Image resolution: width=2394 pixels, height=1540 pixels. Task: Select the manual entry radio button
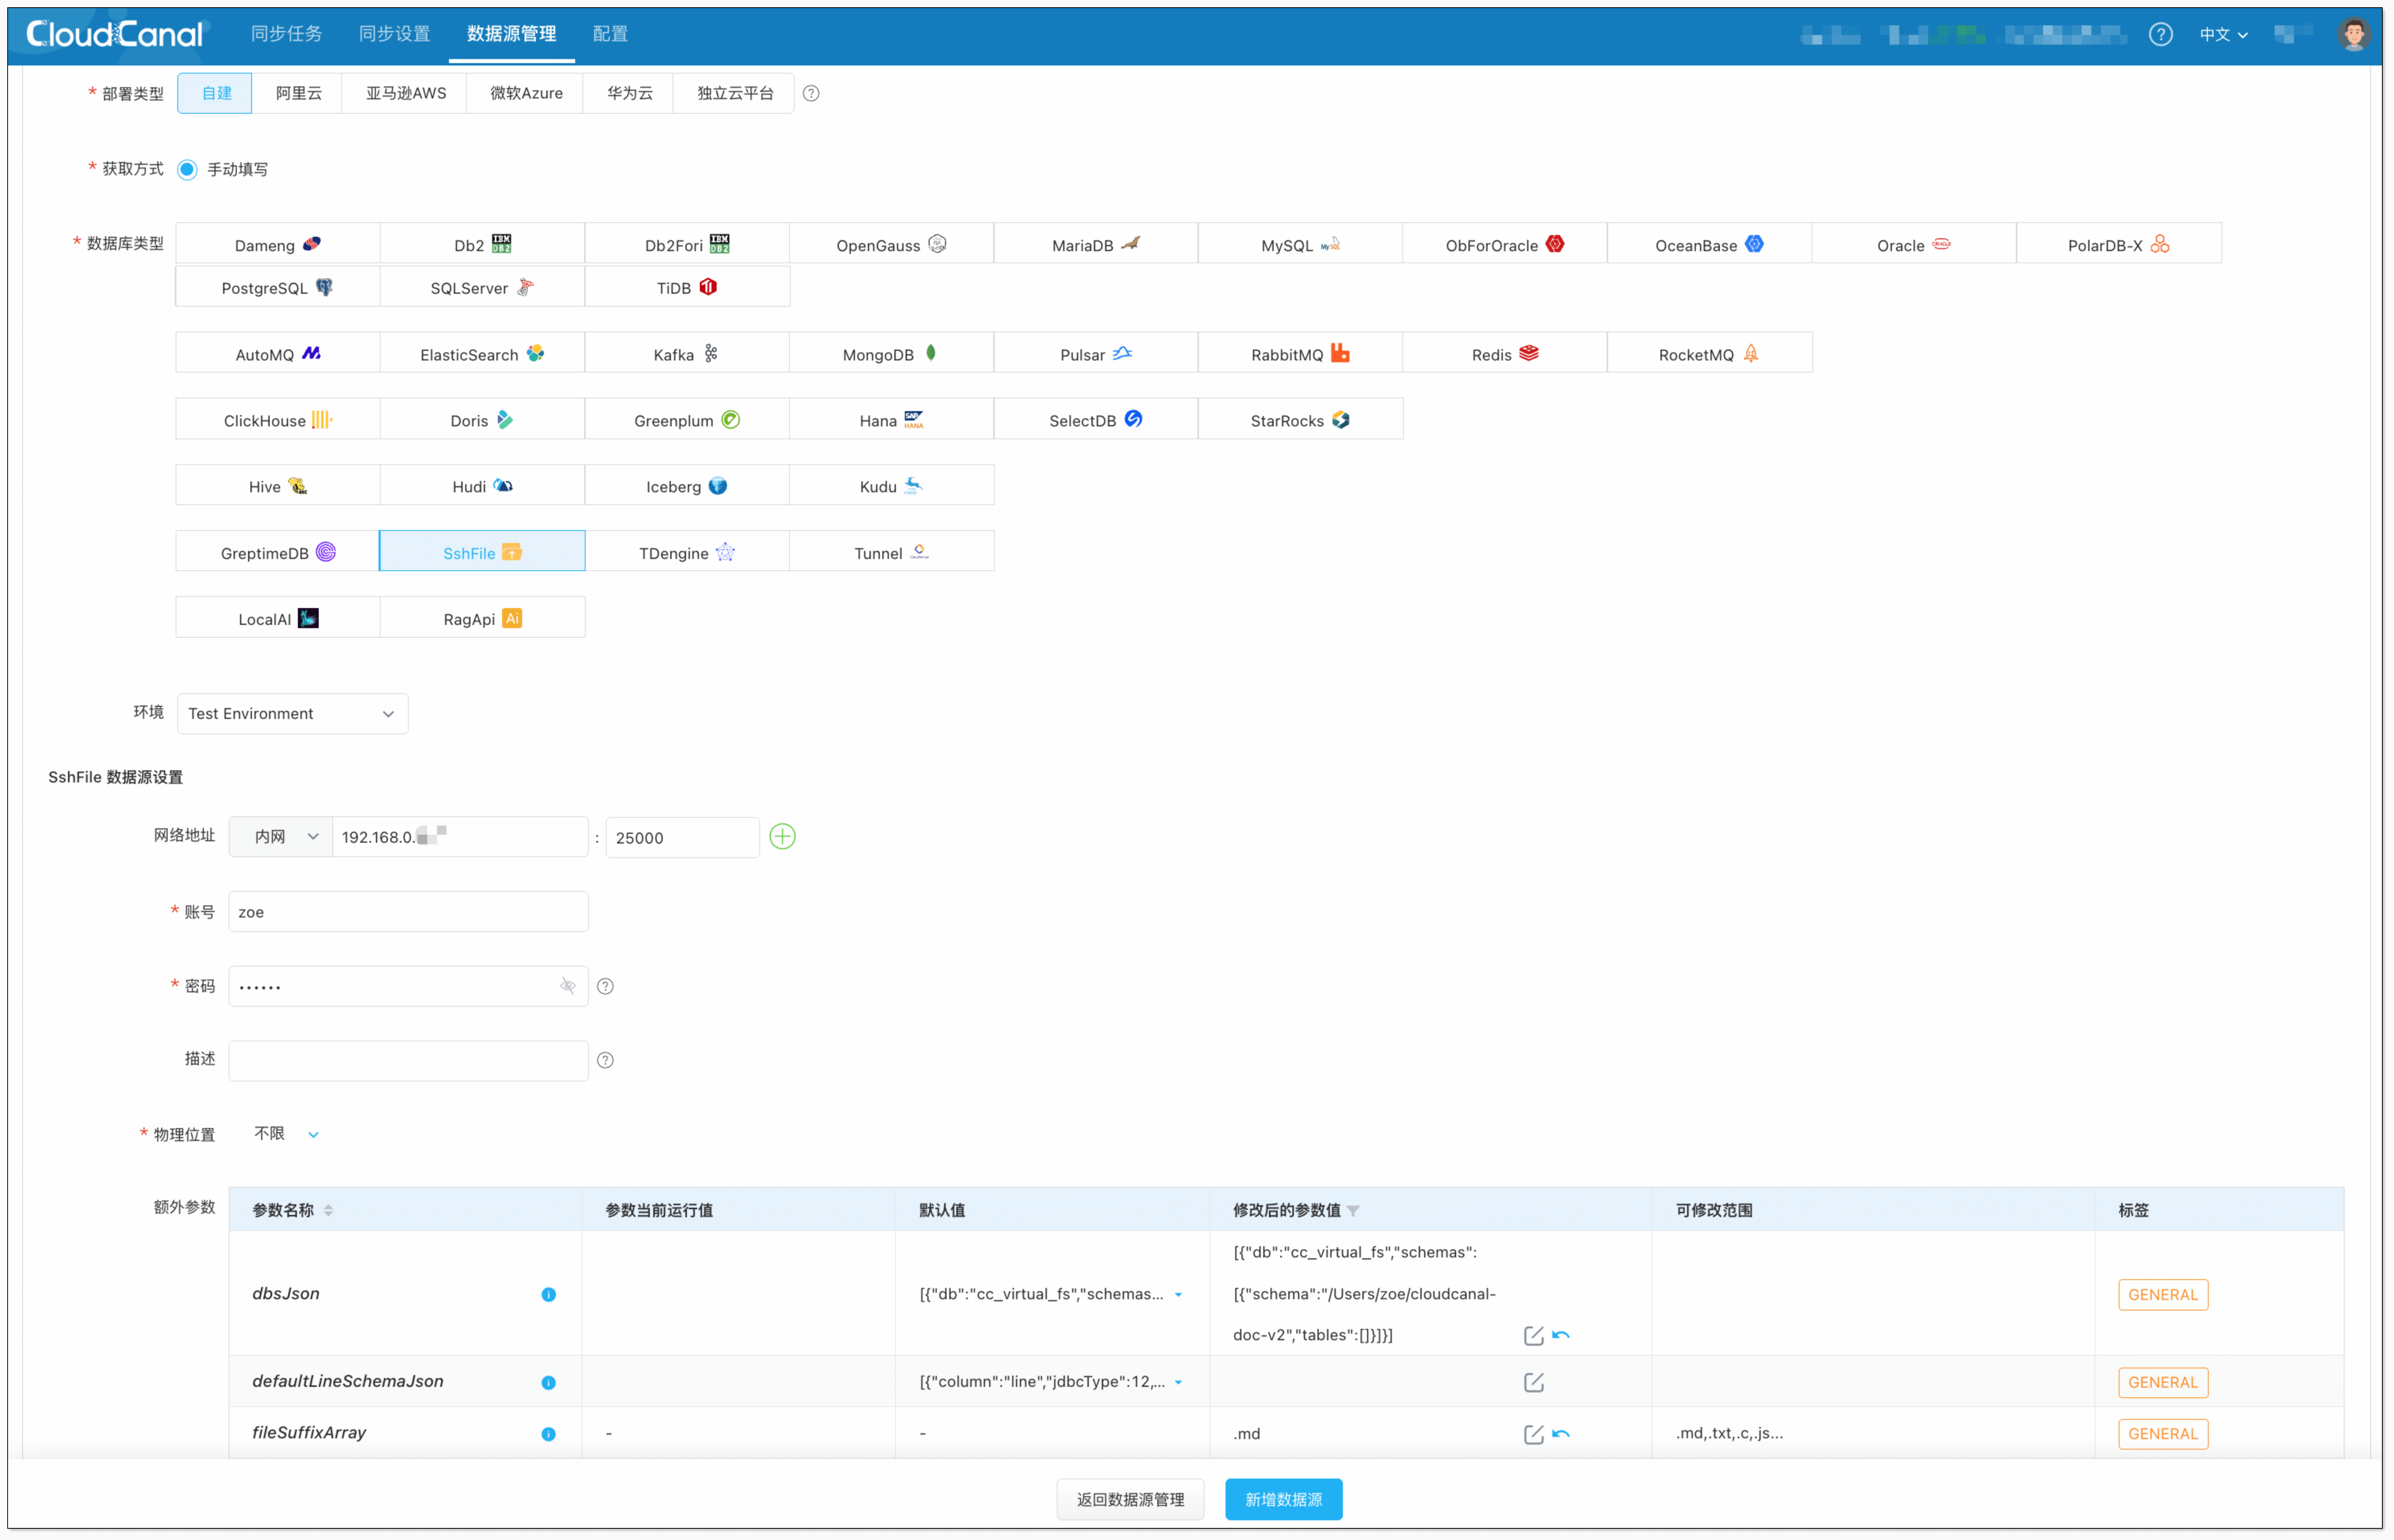pyautogui.click(x=187, y=169)
